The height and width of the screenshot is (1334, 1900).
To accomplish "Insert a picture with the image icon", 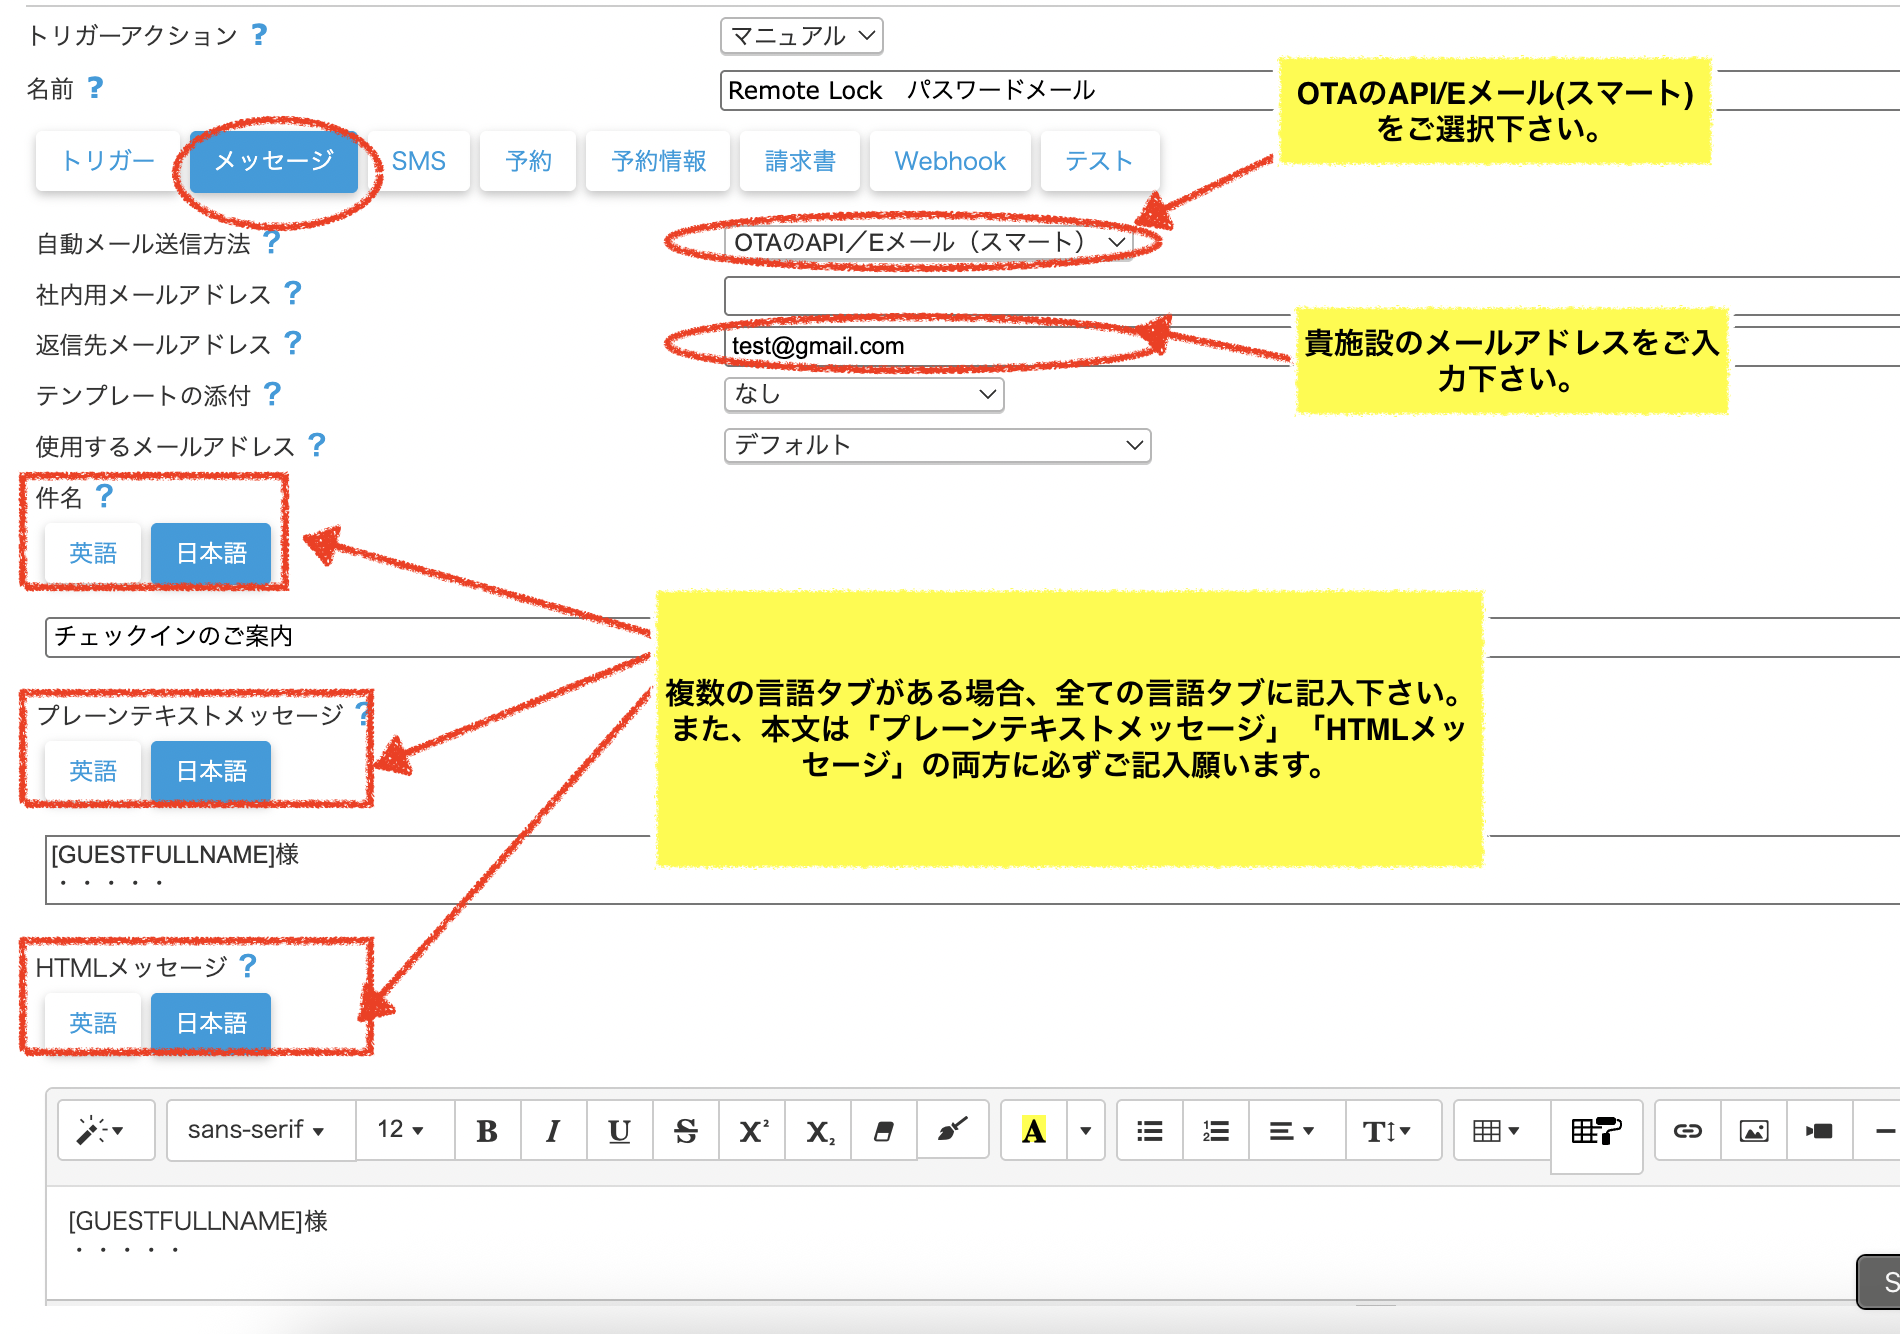I will [1753, 1131].
